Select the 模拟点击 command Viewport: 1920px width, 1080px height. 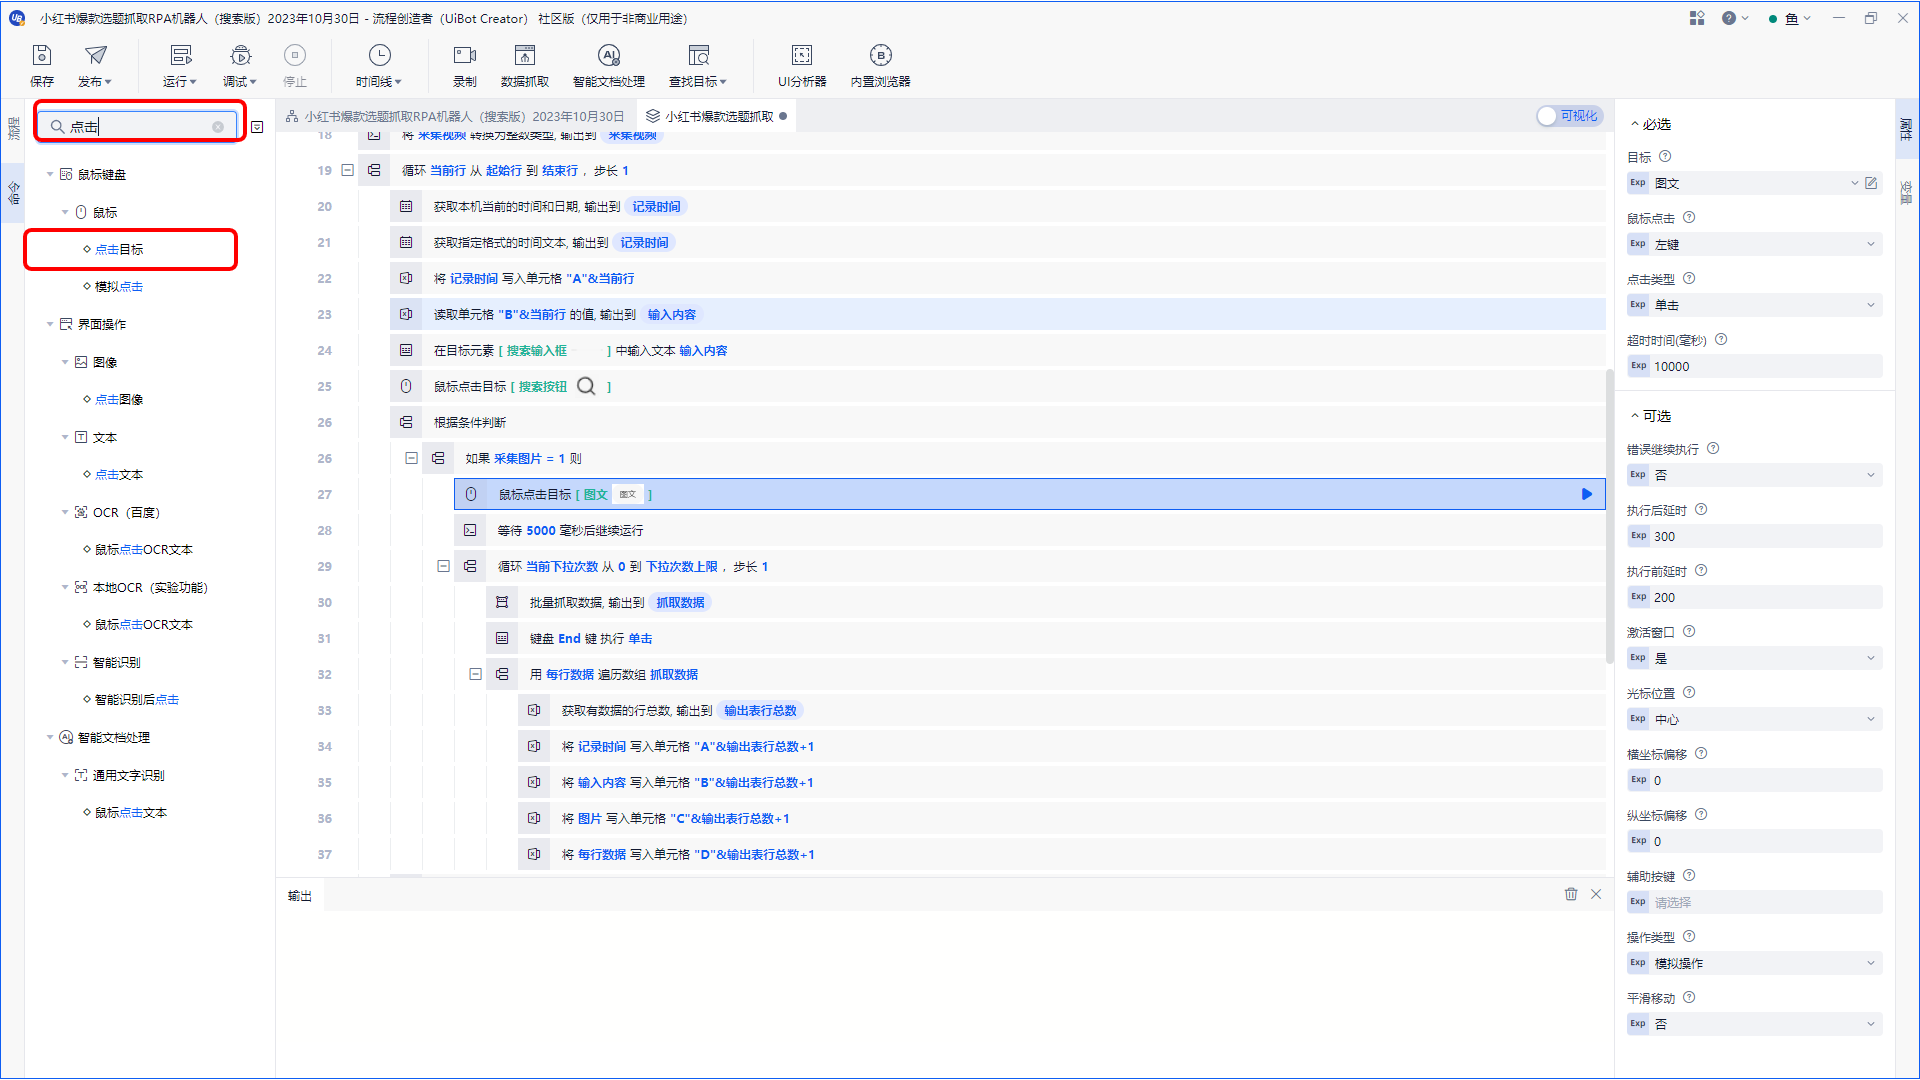(x=119, y=286)
